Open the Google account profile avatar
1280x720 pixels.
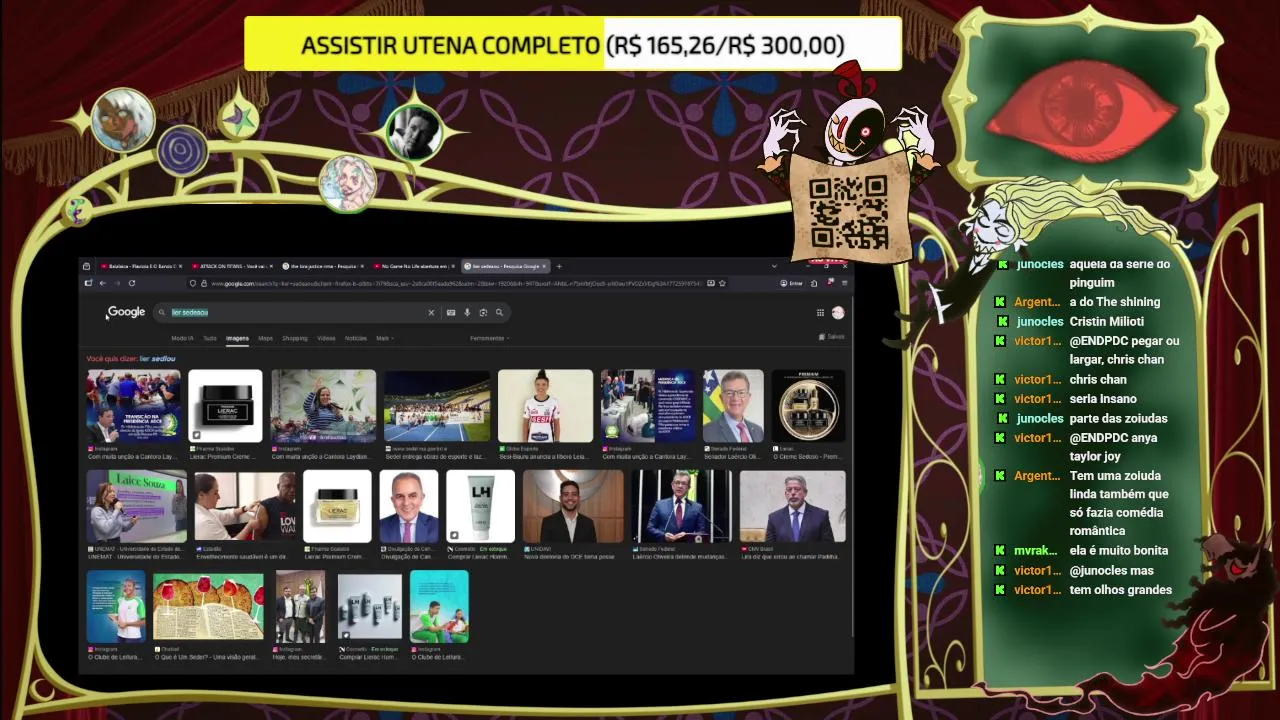(x=838, y=312)
